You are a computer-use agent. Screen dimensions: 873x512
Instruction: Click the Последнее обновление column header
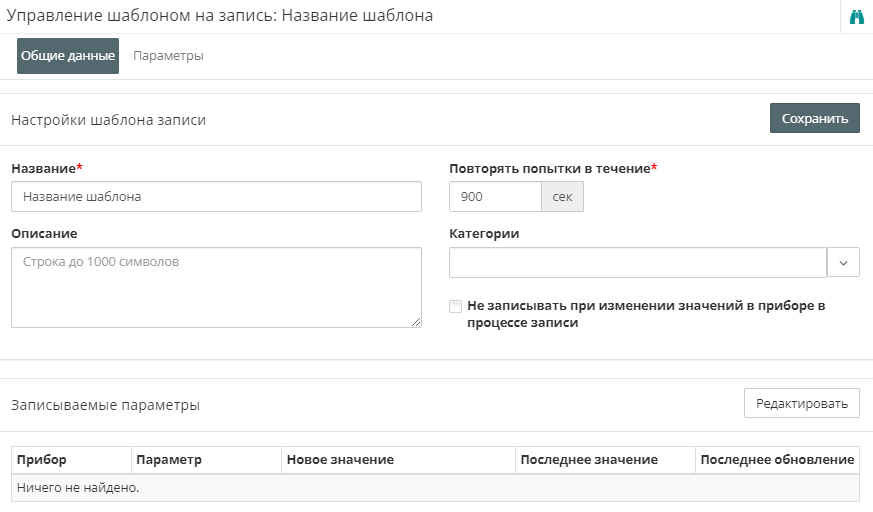coord(777,460)
